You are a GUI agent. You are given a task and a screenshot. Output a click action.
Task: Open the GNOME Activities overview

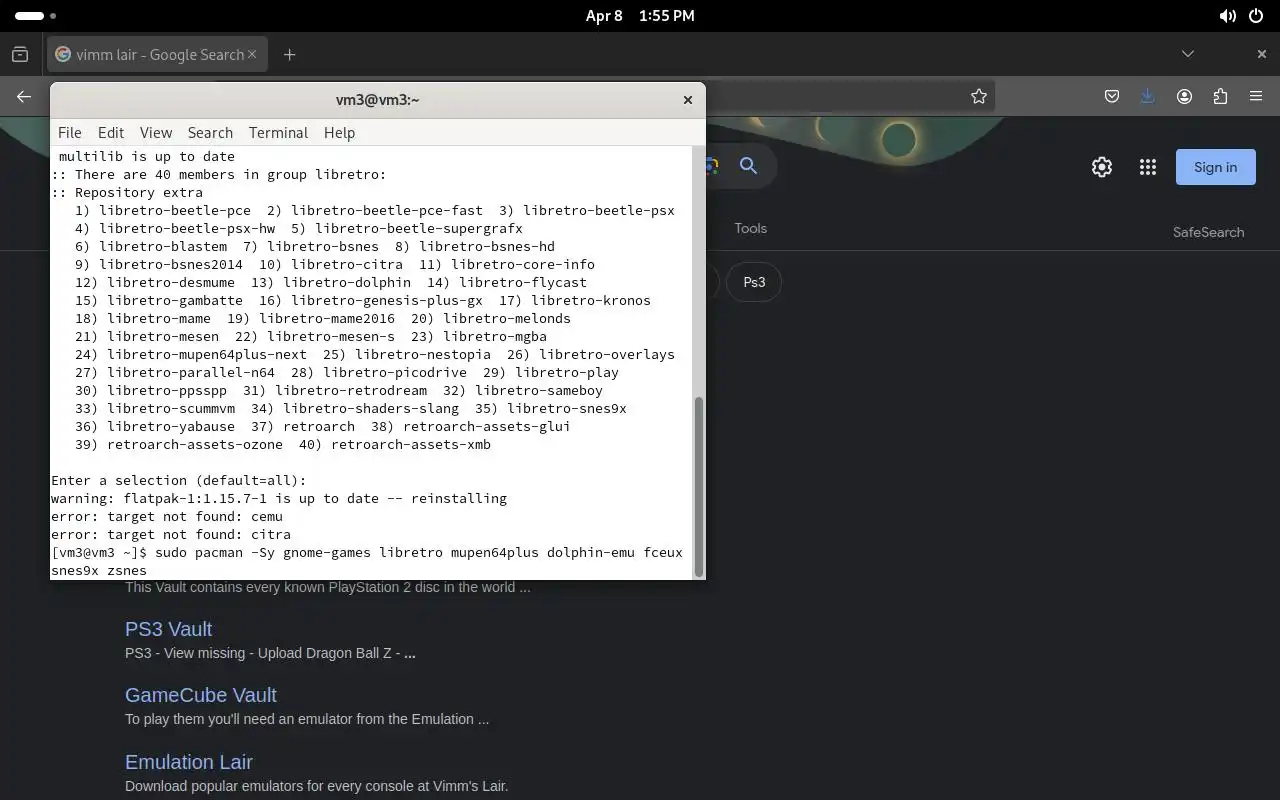coord(36,16)
